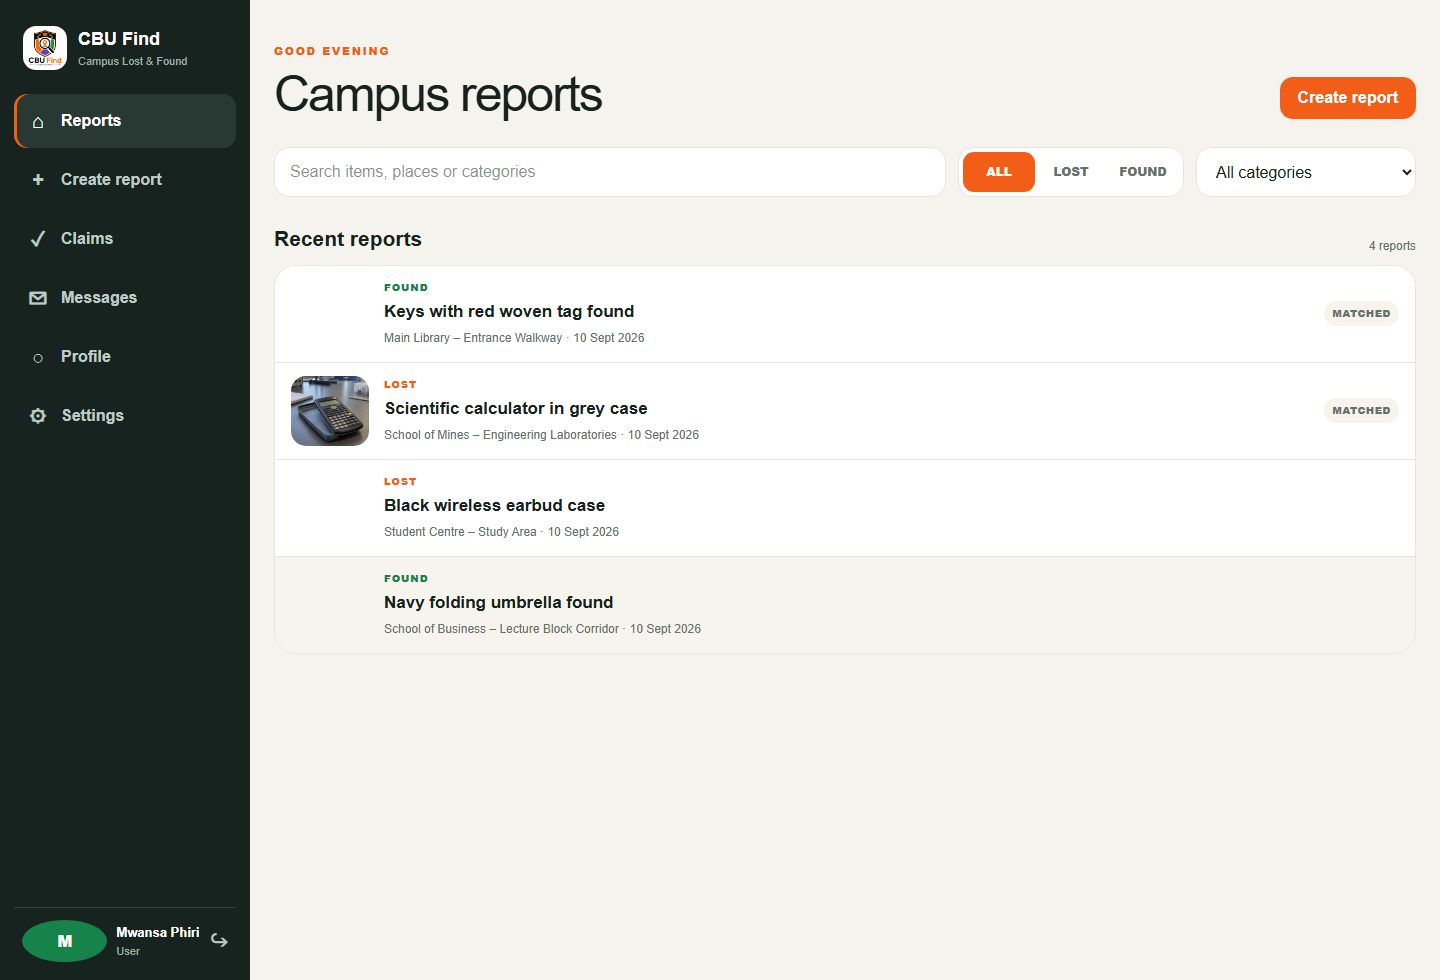1440x980 pixels.
Task: Open Black wireless earbud case report
Action: (845, 508)
